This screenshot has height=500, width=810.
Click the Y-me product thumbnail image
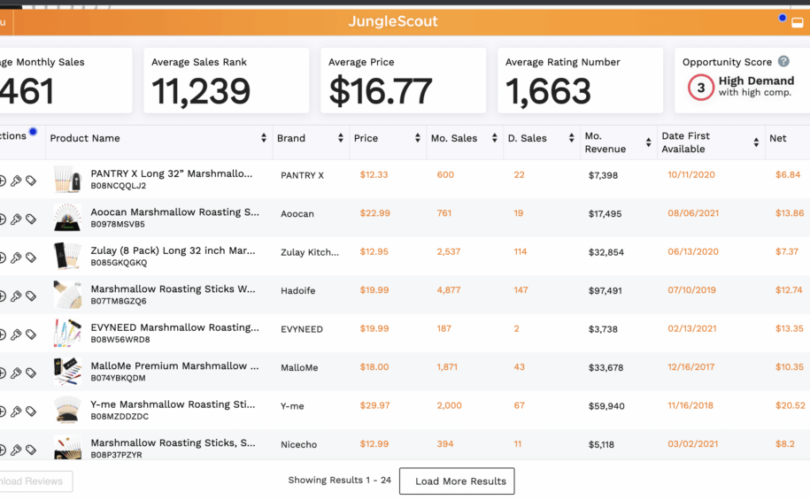point(67,410)
